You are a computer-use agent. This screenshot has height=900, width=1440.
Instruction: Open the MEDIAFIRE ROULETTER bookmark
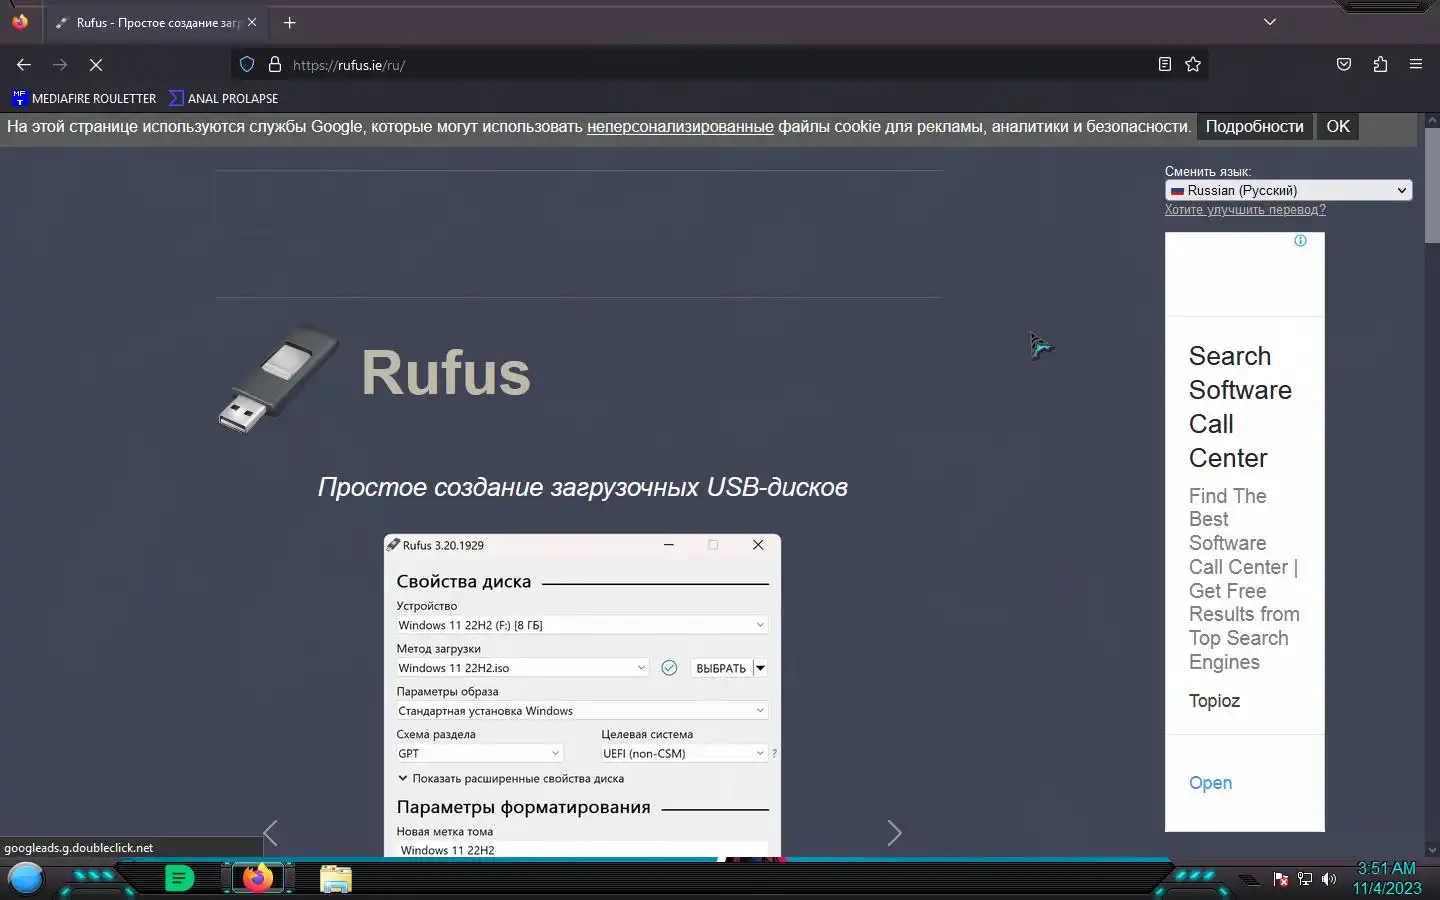tap(84, 98)
